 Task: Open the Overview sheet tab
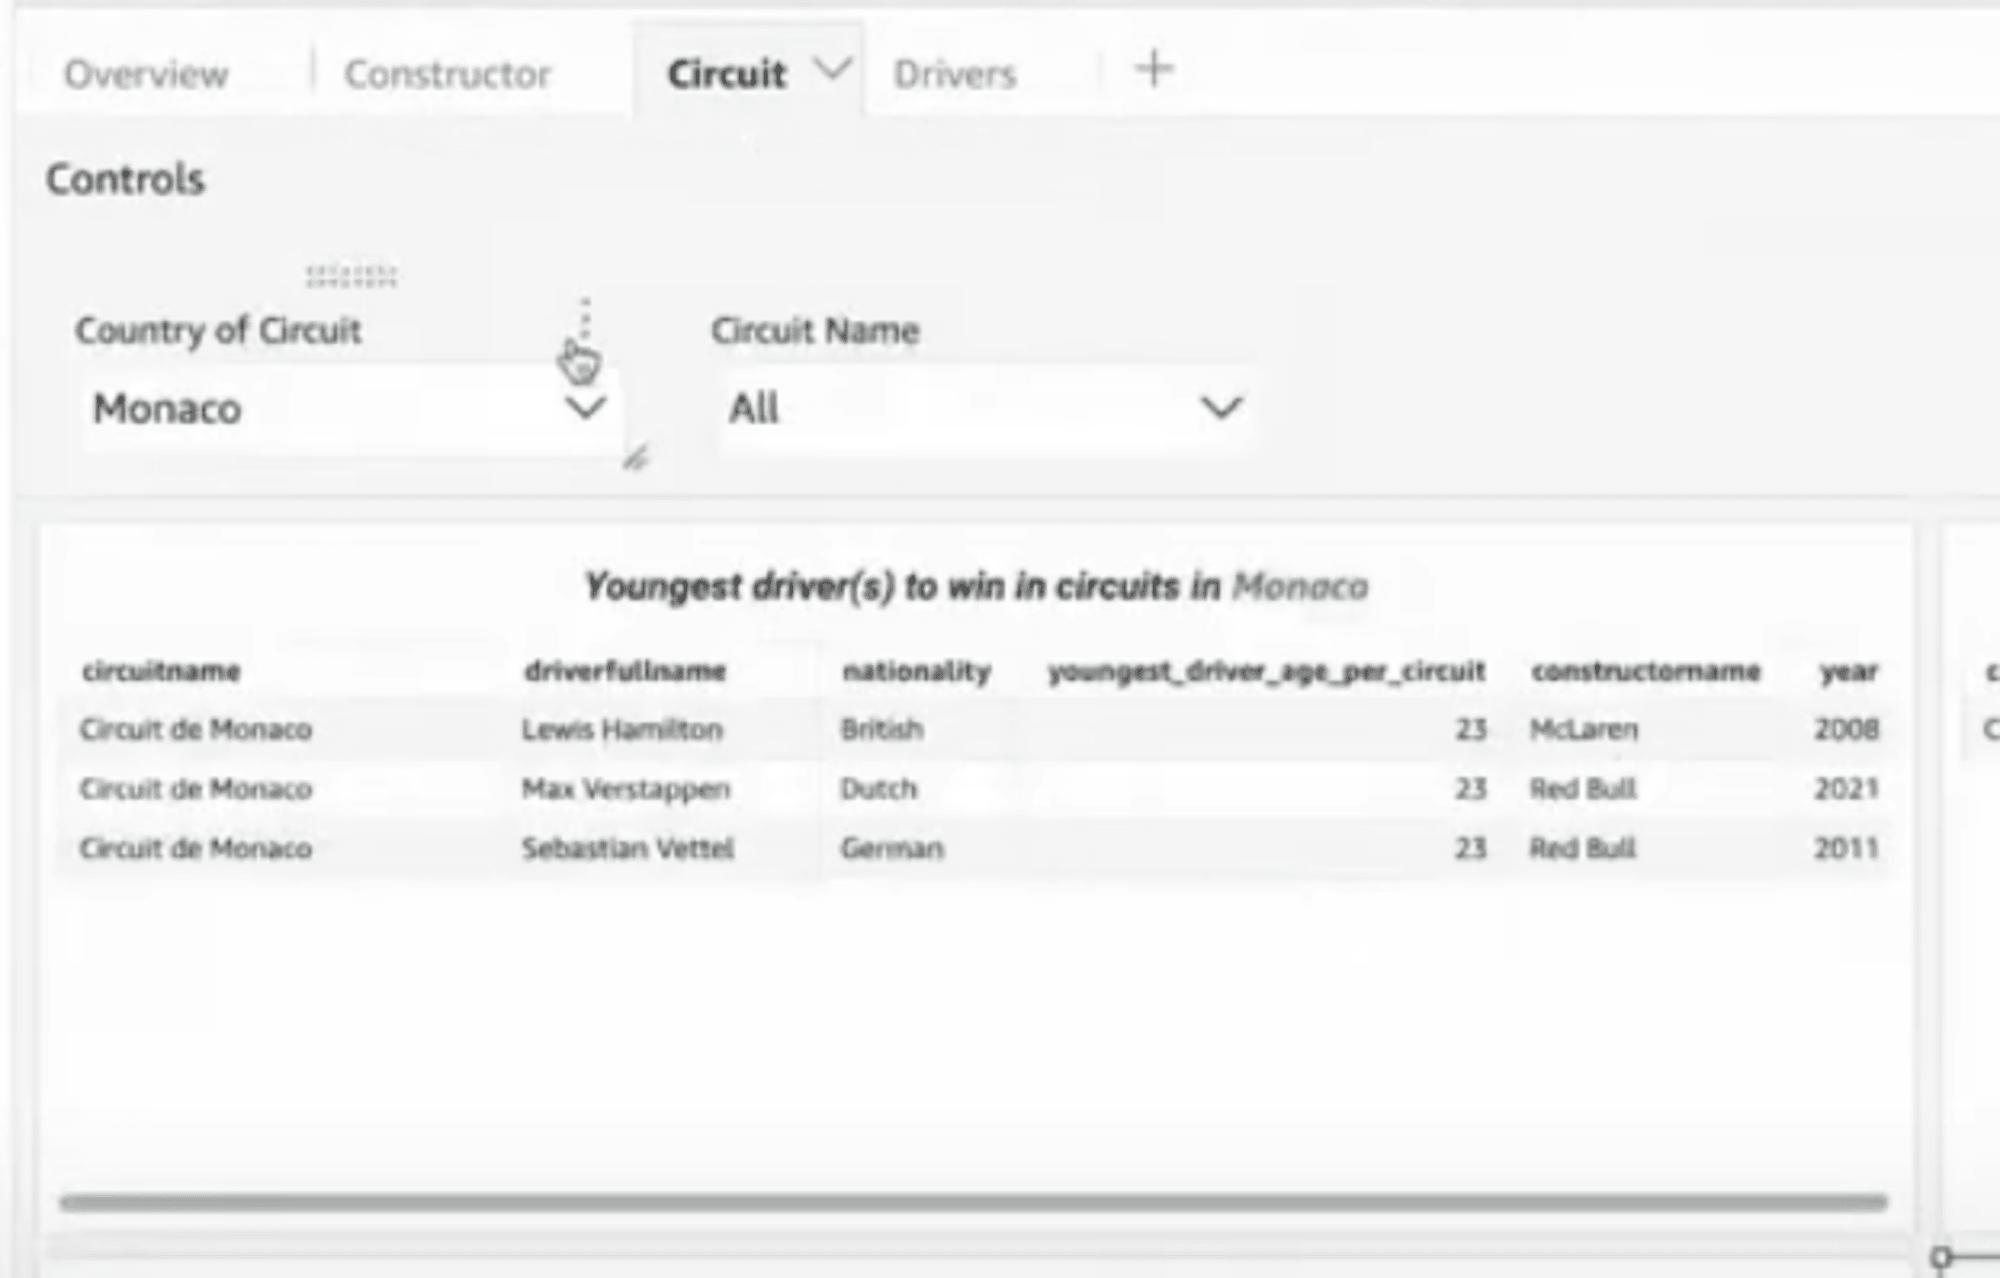[146, 74]
